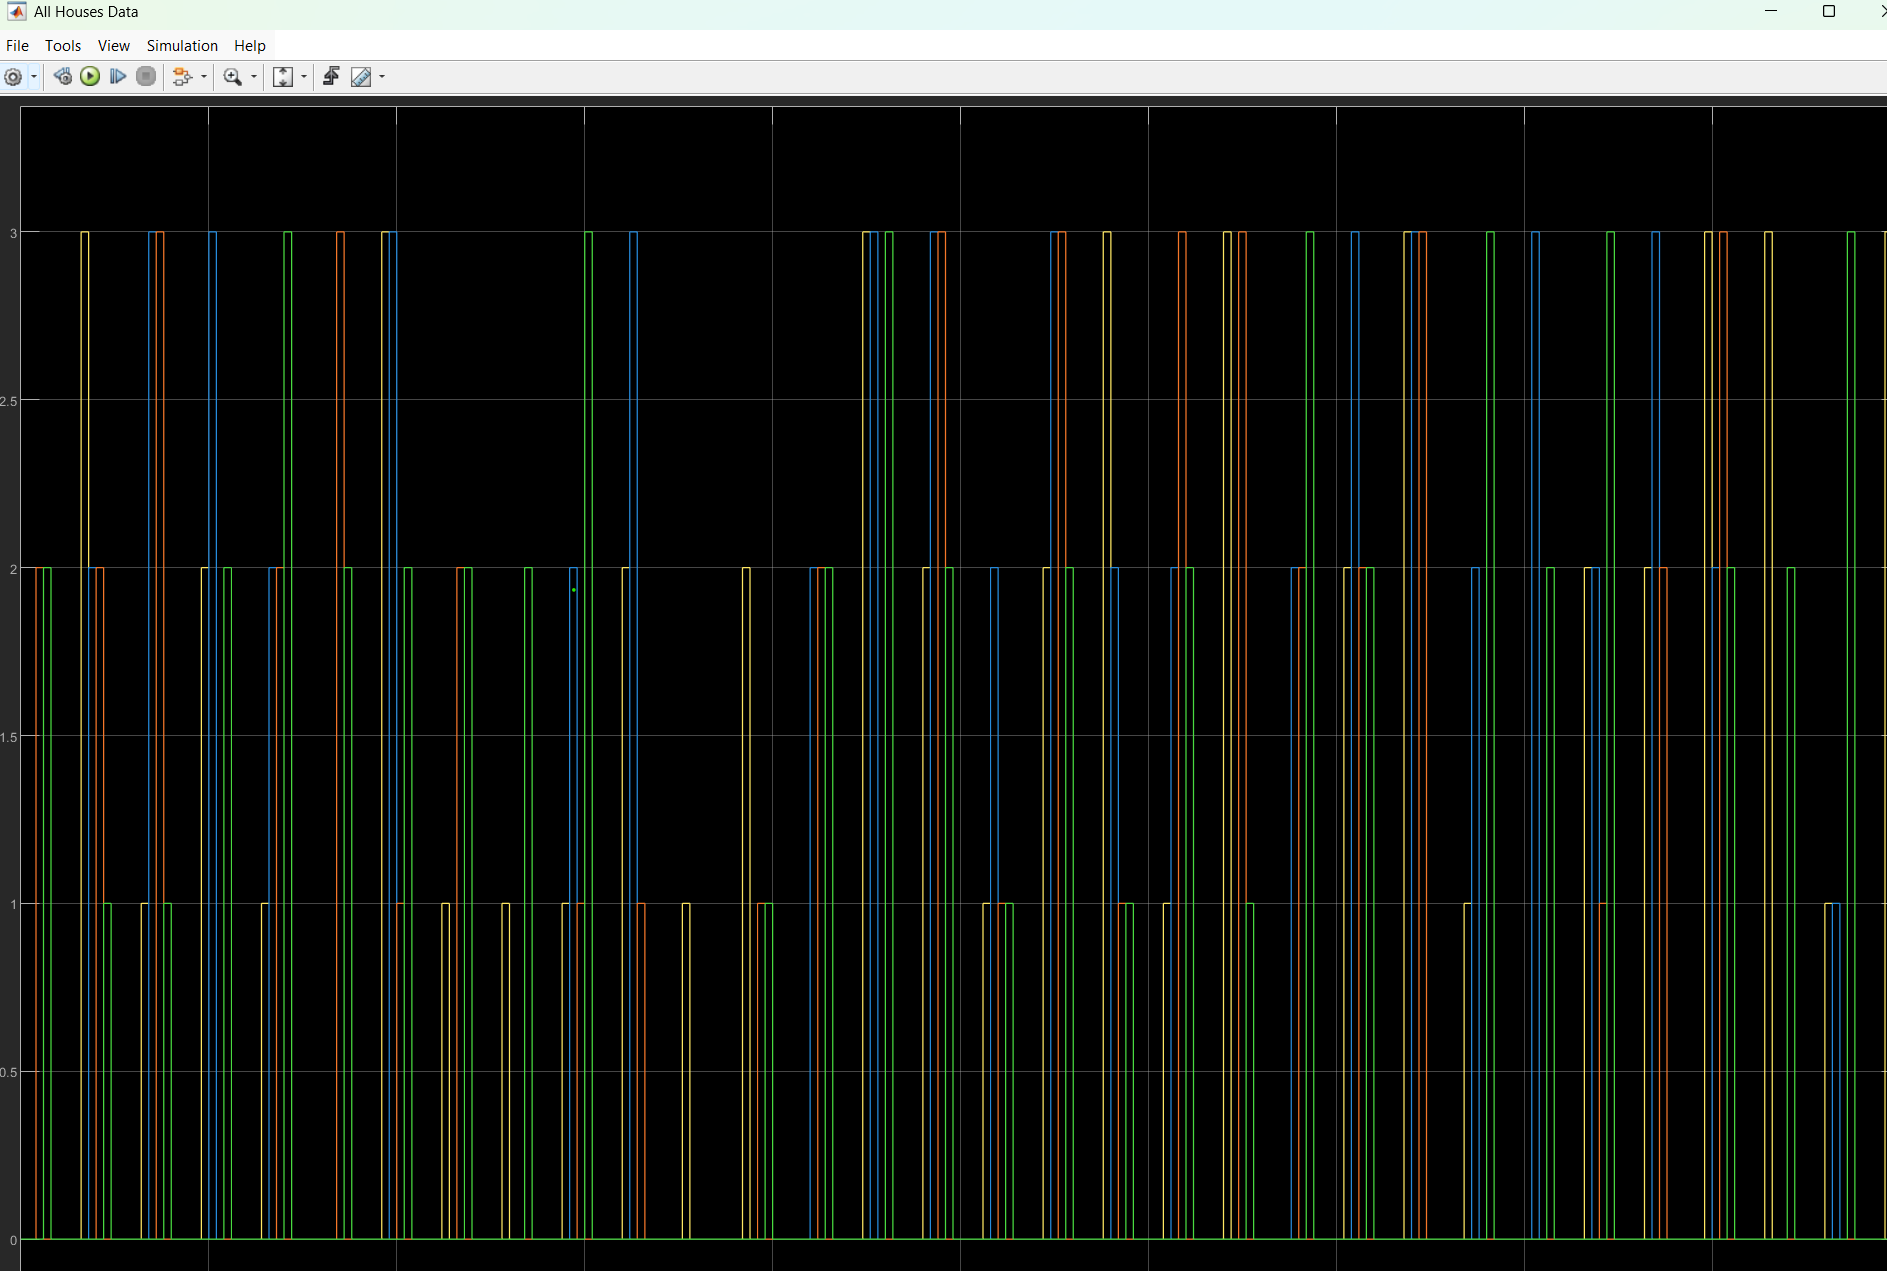Click the MATLAB icon in title bar
Viewport: 1887px width, 1271px height.
(16, 12)
